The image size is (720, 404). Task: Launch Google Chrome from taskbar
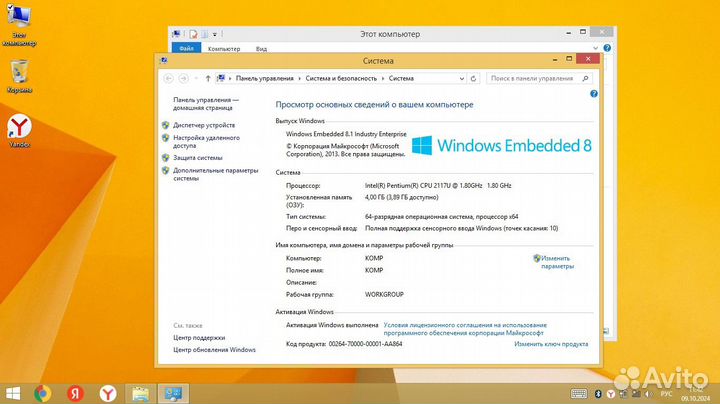pyautogui.click(x=43, y=393)
